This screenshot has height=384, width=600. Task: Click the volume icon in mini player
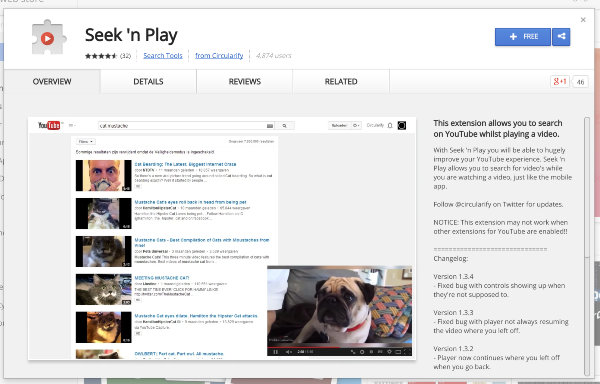(x=289, y=352)
